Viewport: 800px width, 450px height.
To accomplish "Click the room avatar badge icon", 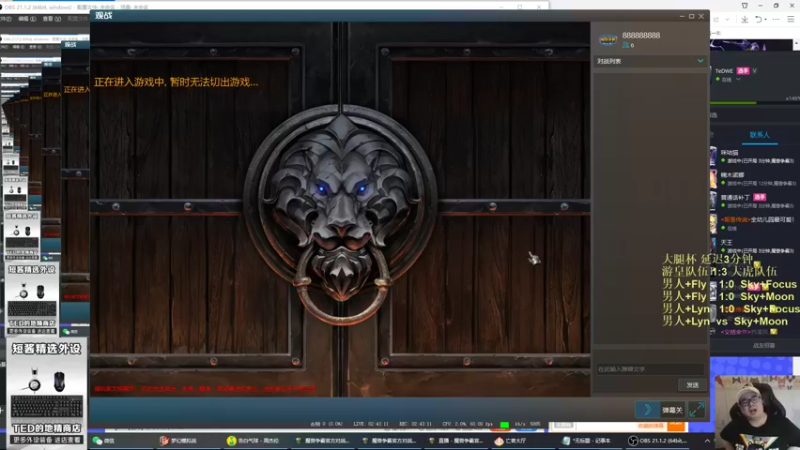I will (608, 40).
